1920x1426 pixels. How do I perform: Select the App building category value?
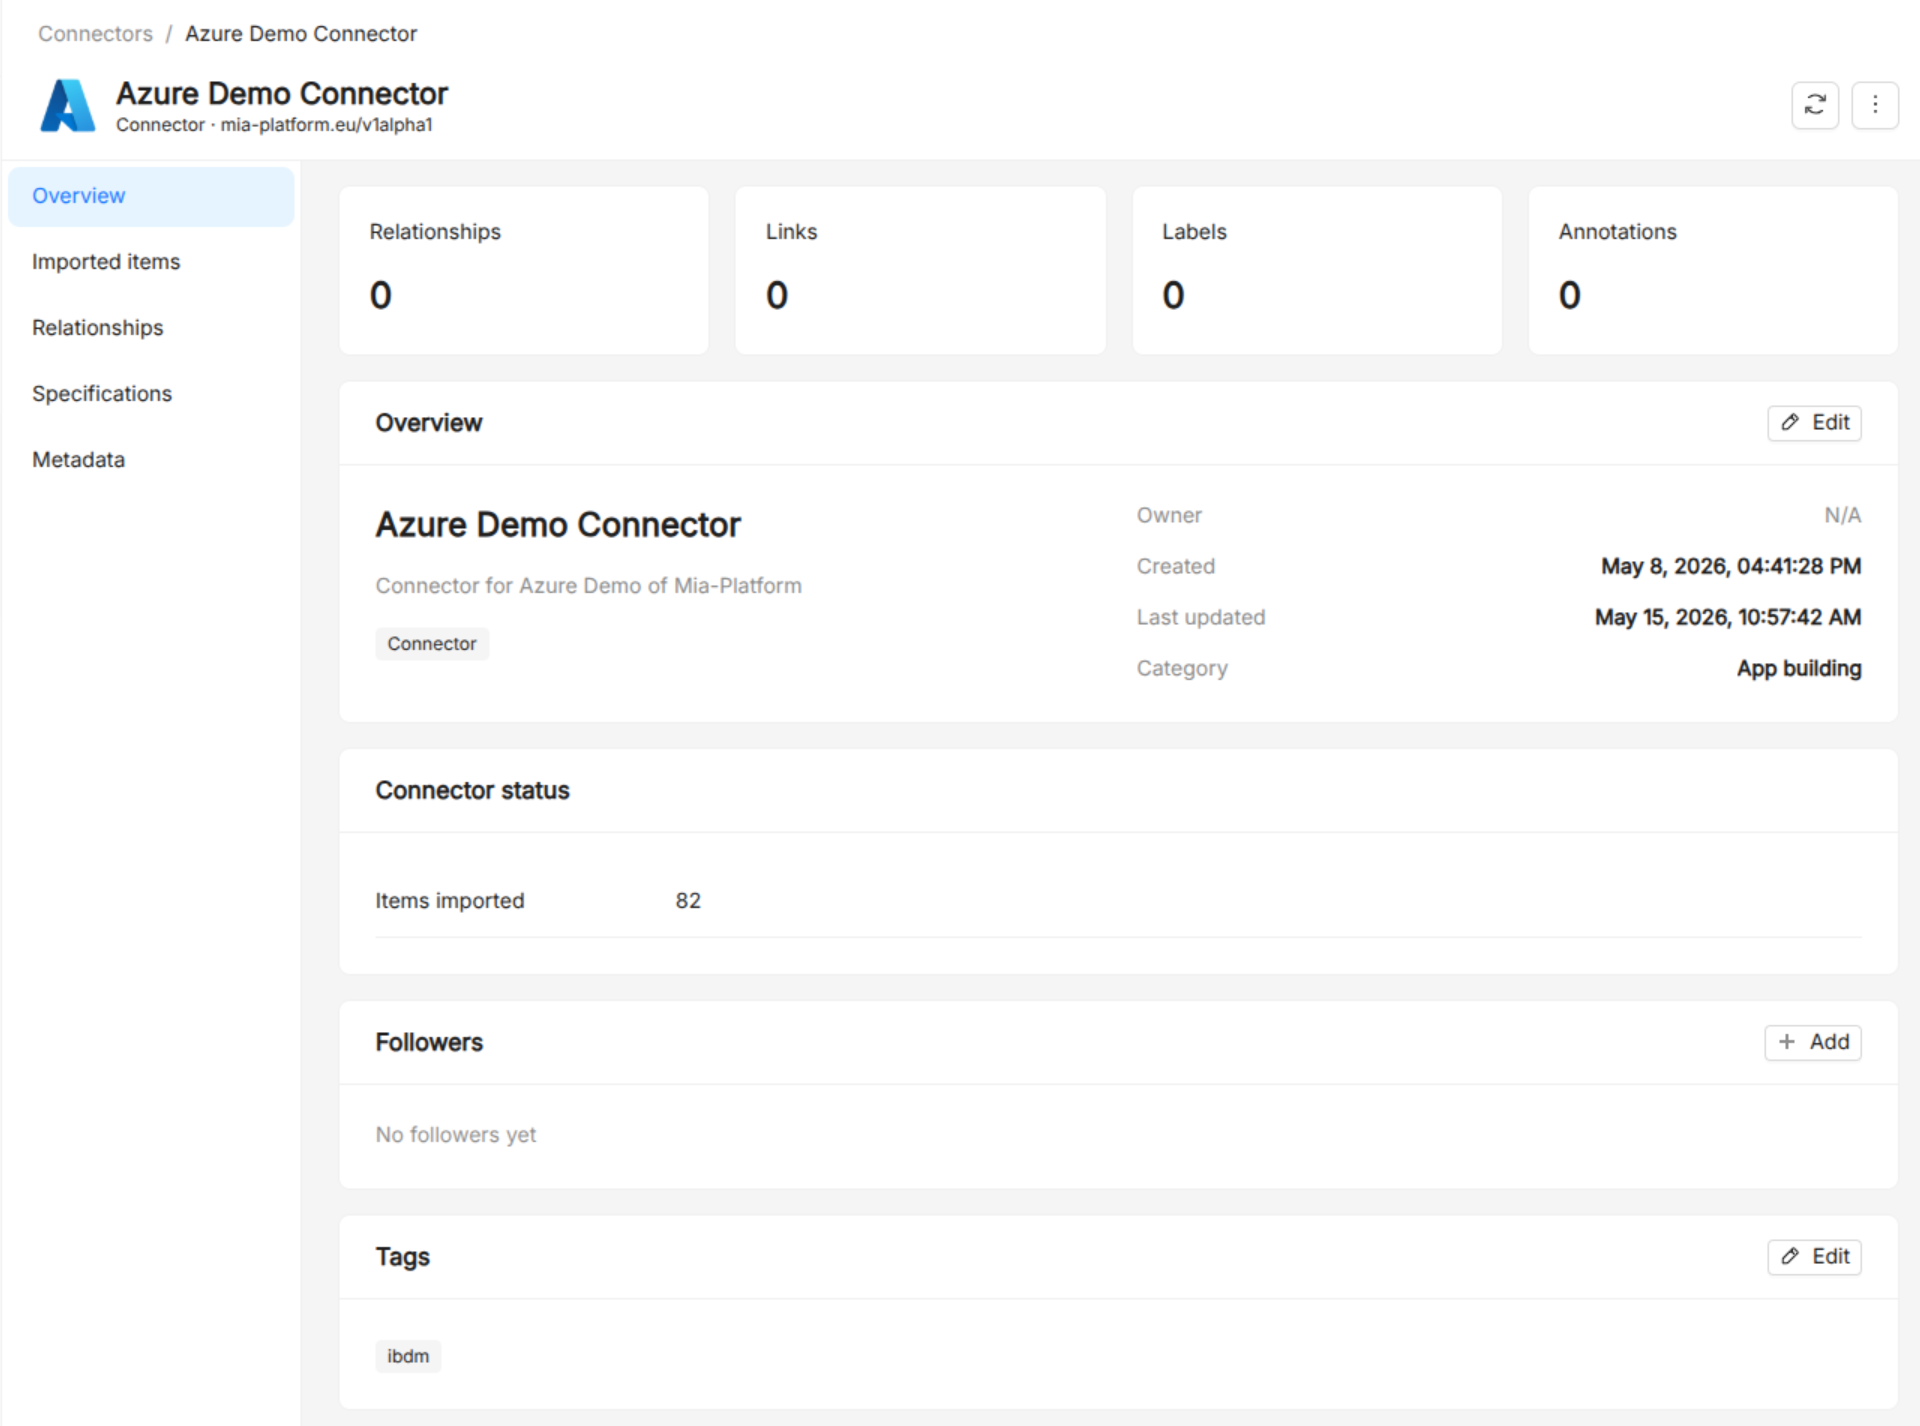[1799, 669]
